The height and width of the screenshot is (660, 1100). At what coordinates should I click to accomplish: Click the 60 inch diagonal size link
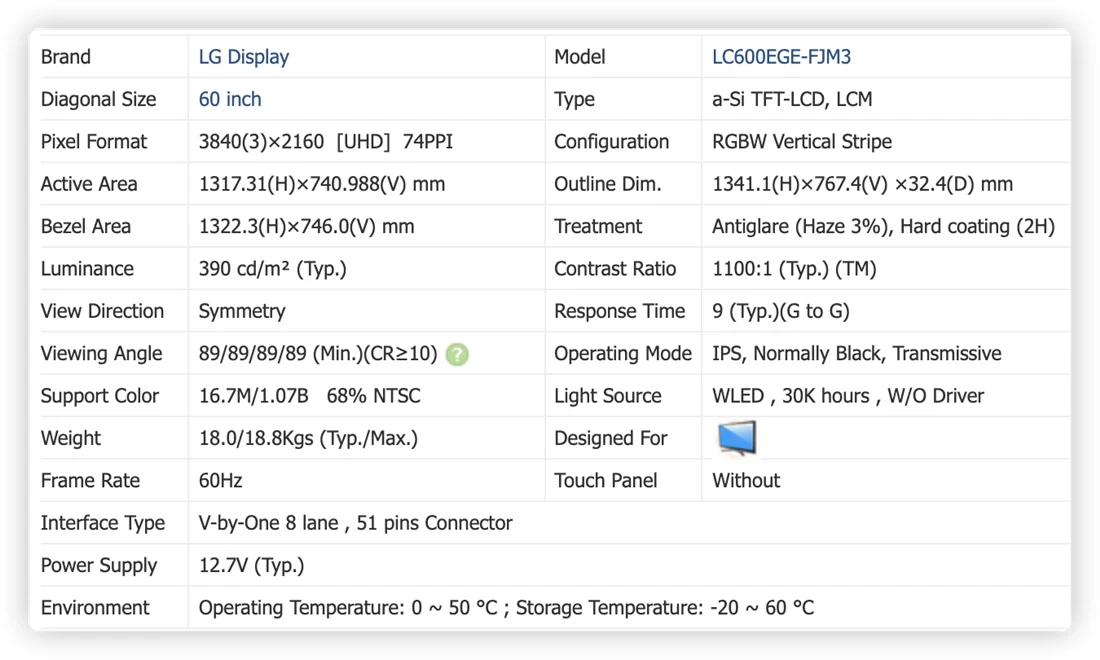click(x=229, y=100)
